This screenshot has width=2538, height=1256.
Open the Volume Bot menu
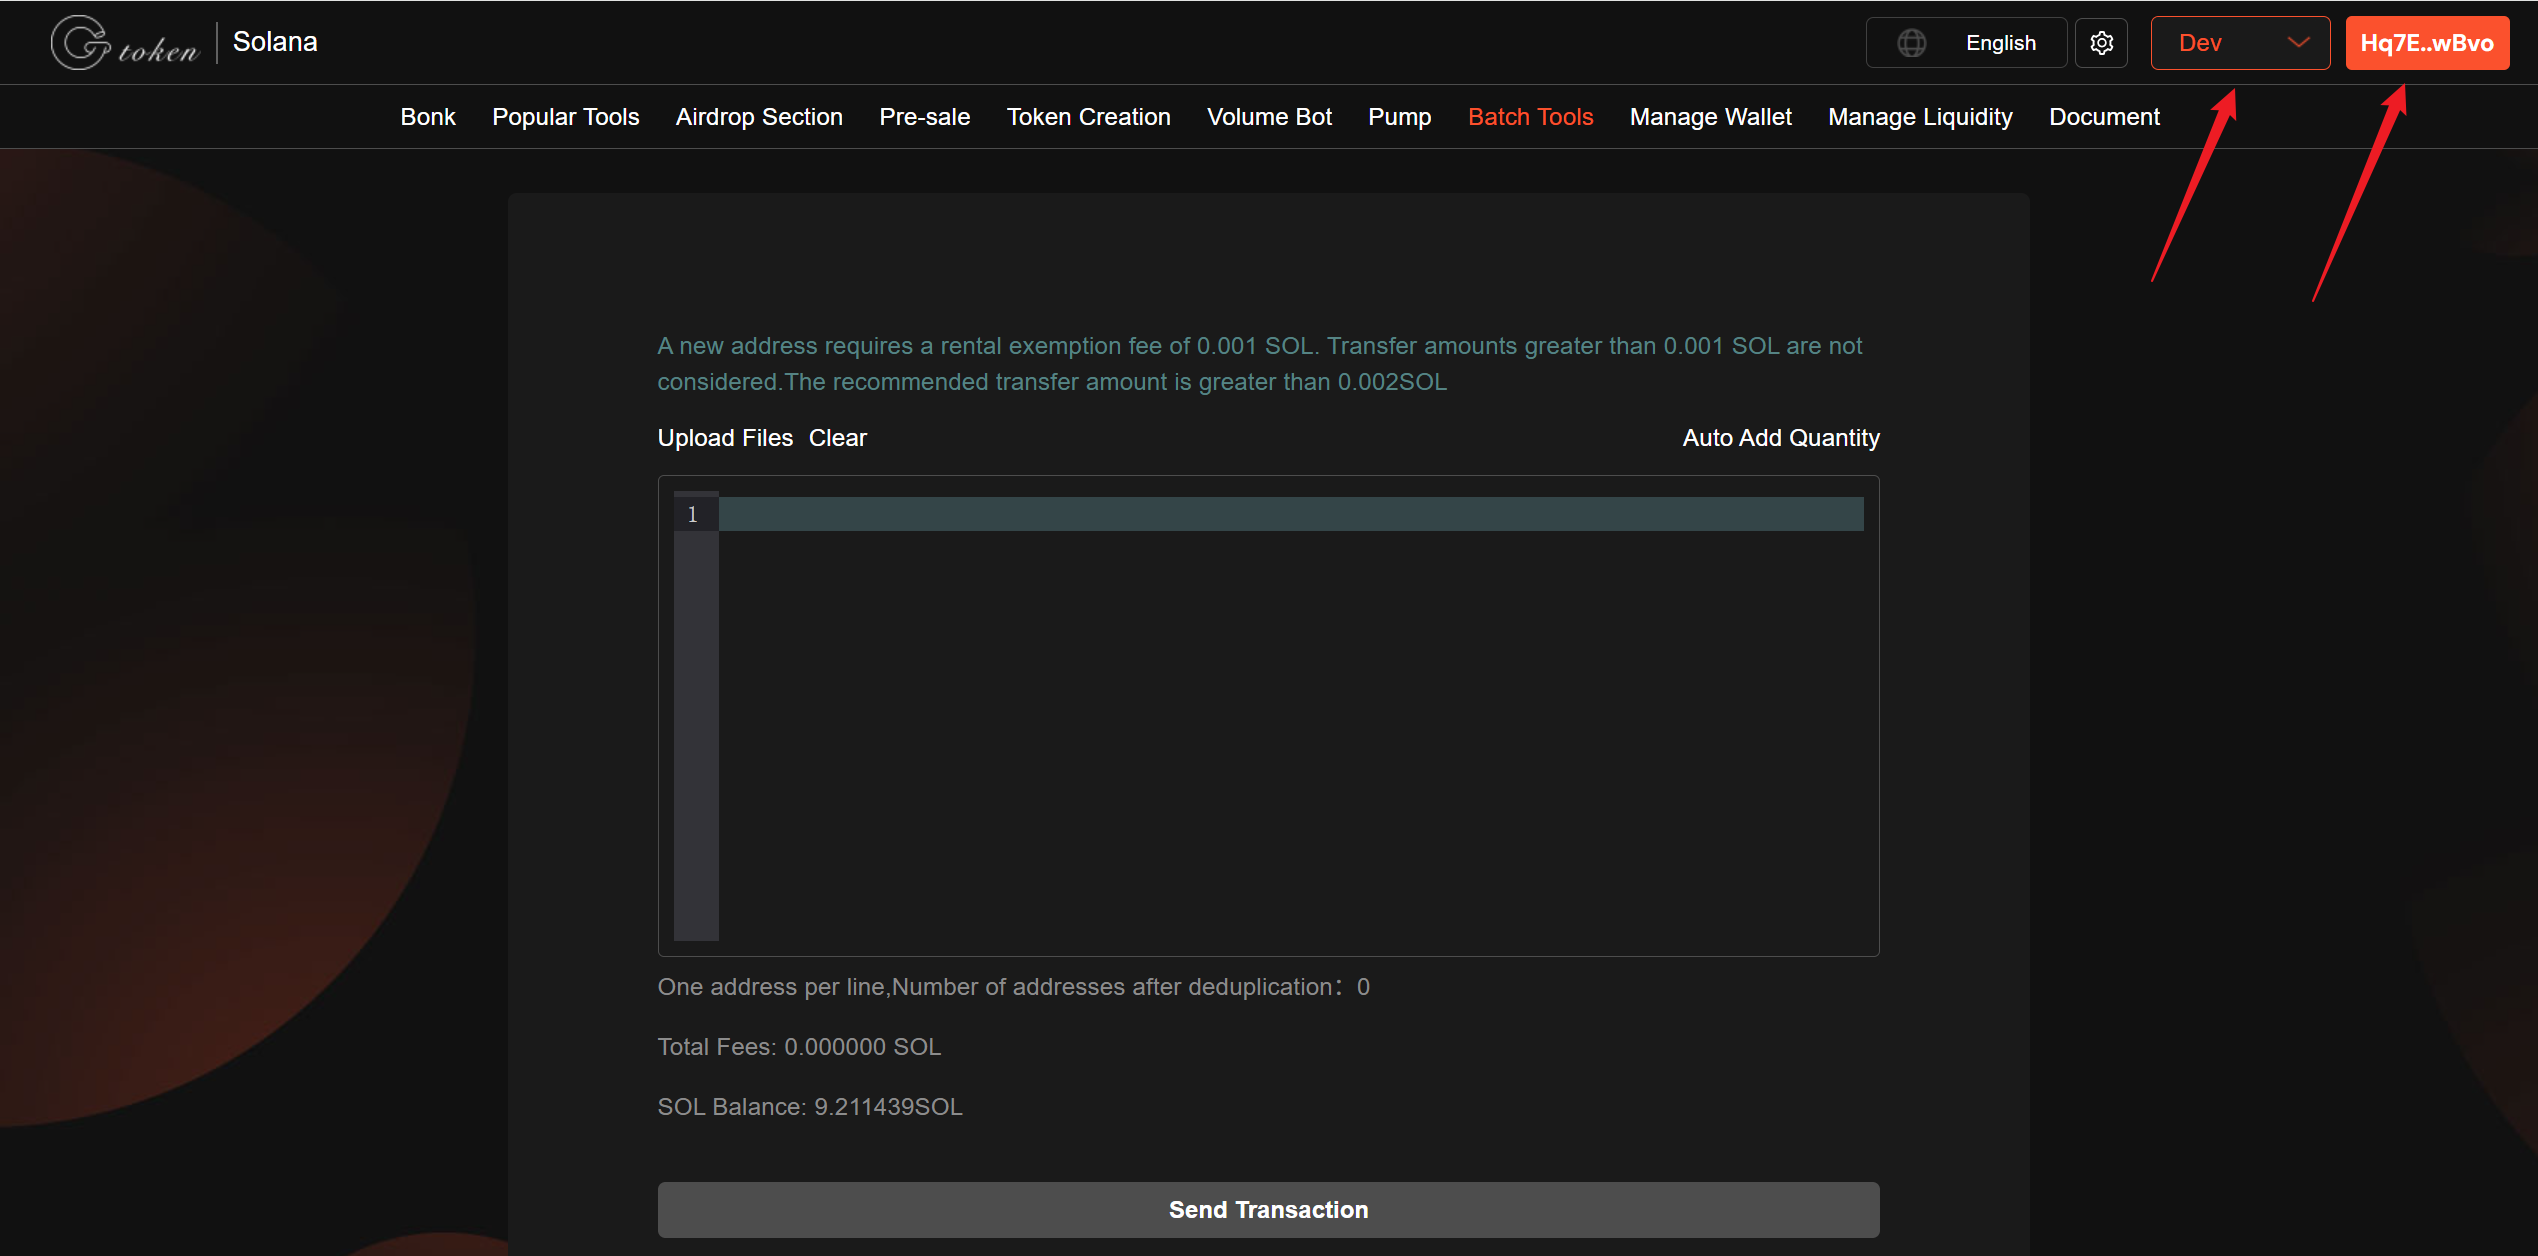click(x=1269, y=117)
